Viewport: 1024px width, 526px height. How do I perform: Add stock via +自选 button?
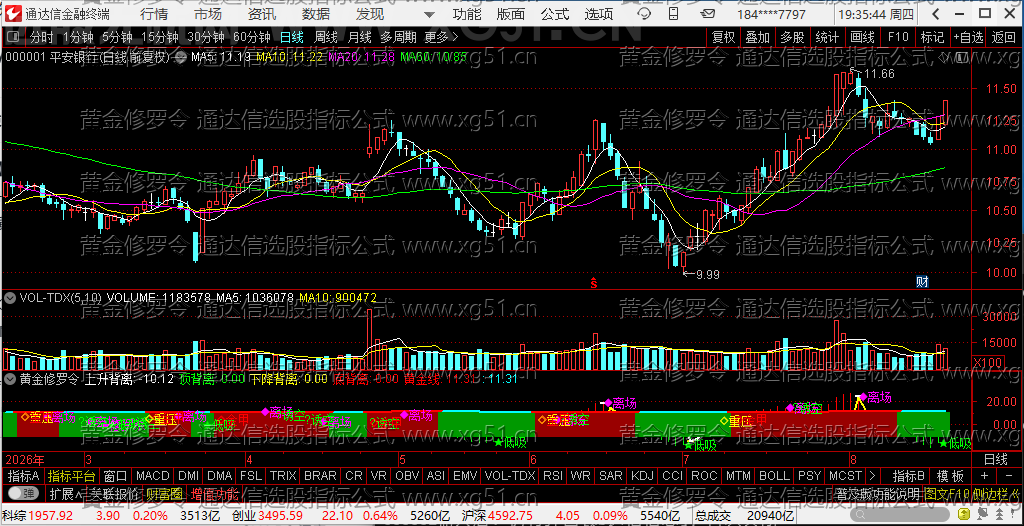pos(968,37)
